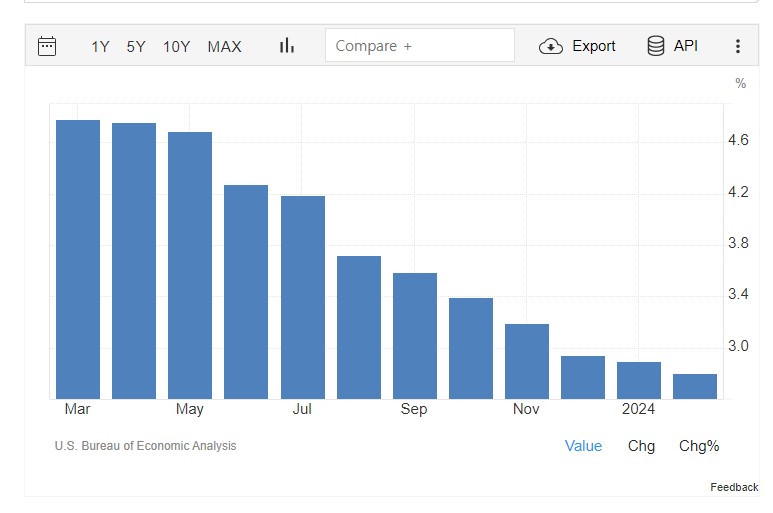Click the 3.8 y-axis value
The width and height of the screenshot is (773, 513).
[738, 243]
